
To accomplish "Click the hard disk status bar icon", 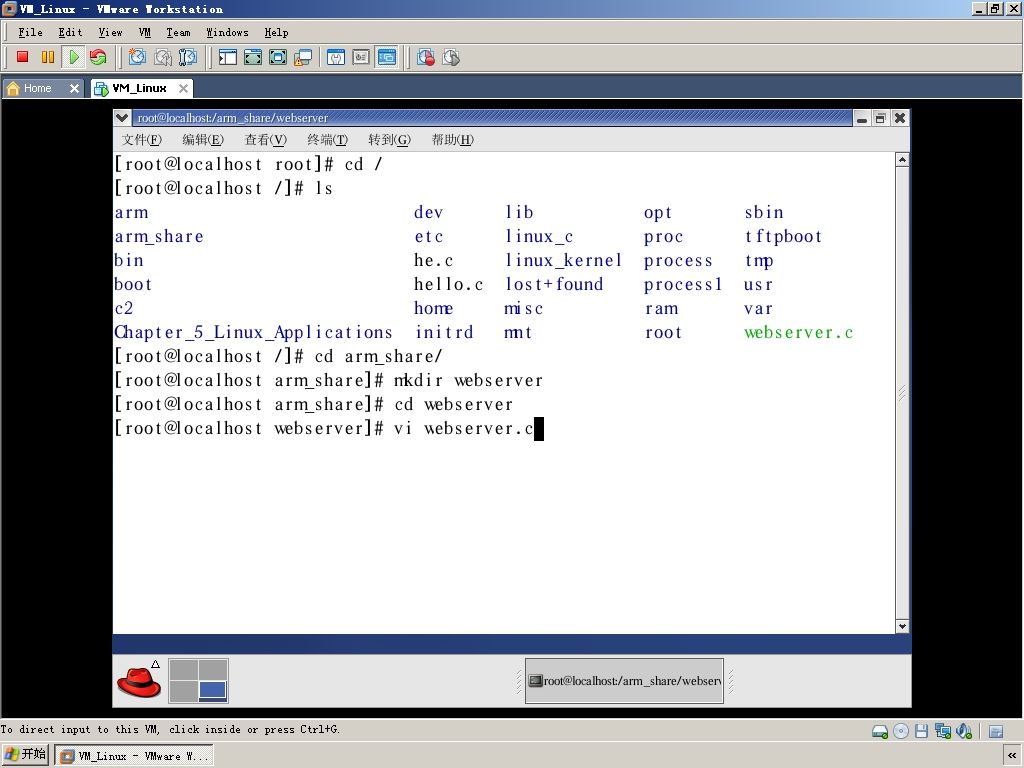I will (x=880, y=731).
